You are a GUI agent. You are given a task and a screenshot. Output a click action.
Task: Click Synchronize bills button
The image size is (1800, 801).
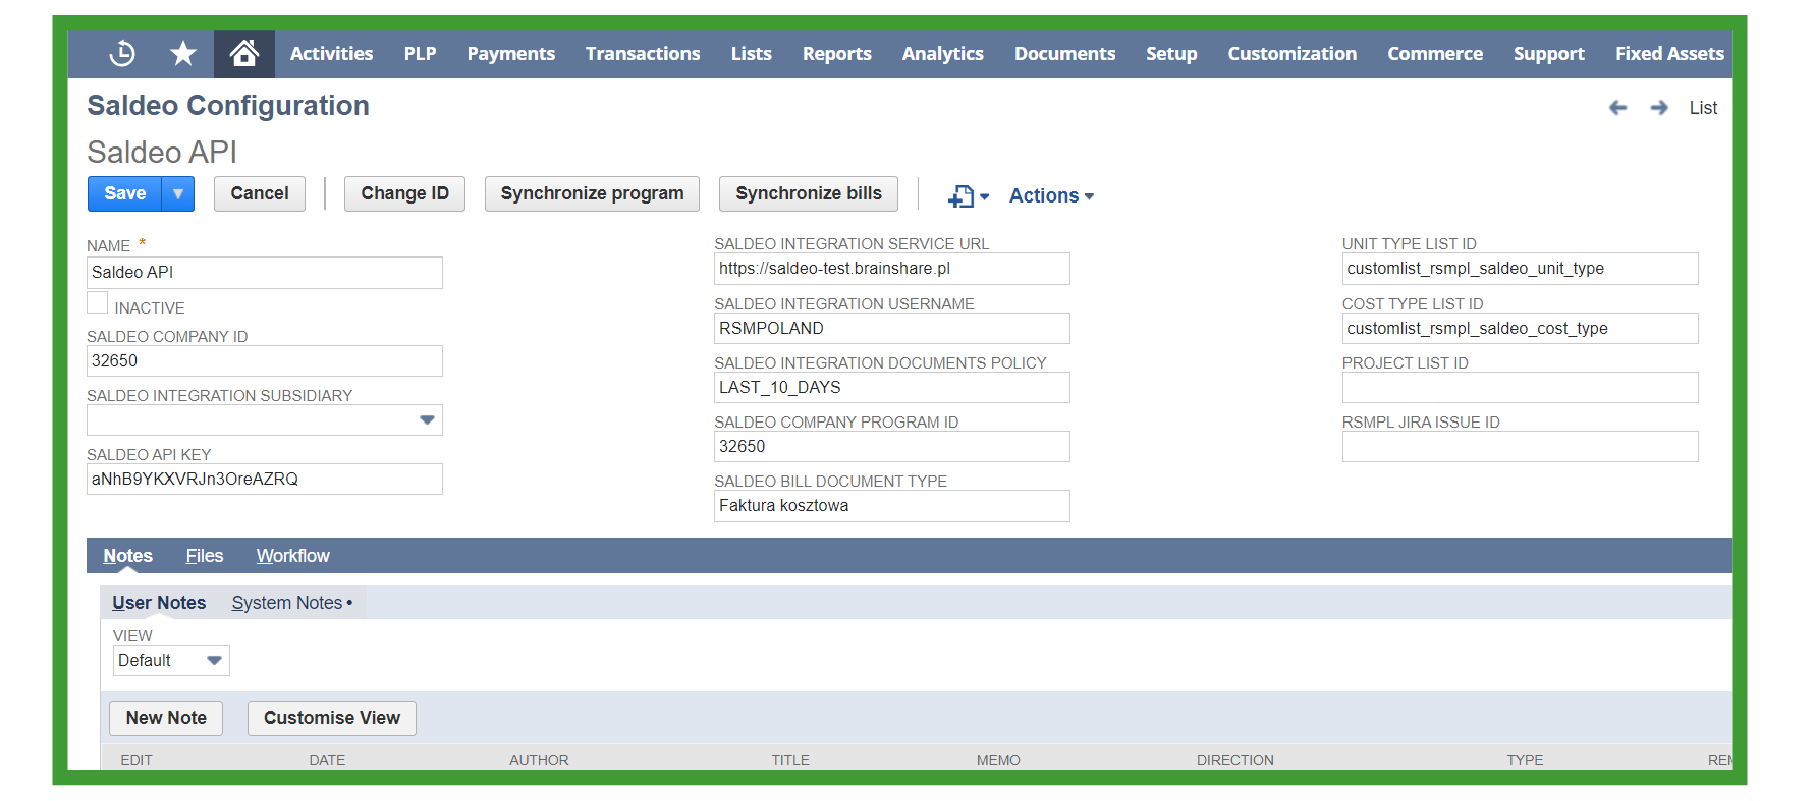[808, 194]
